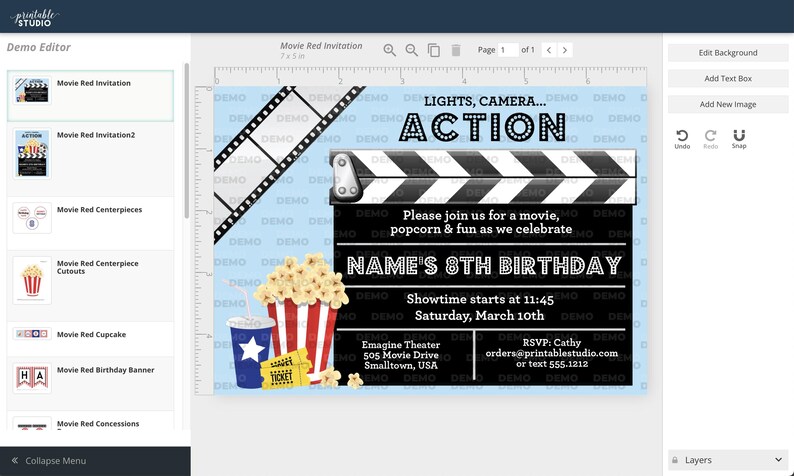Click the Birthday Banner HA thumbnail
794x476 pixels.
click(32, 378)
